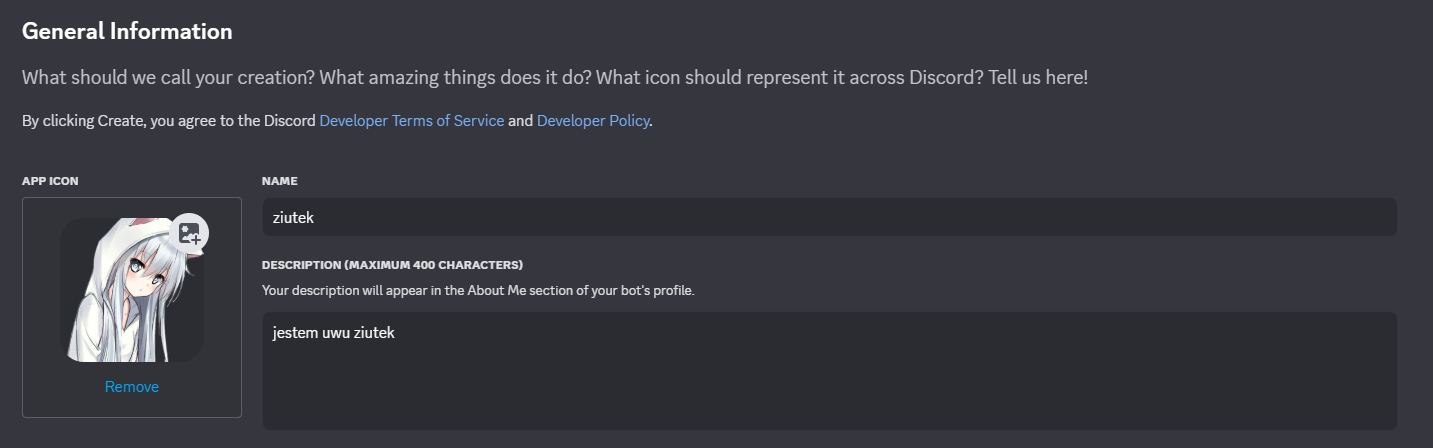Click the APP ICON label
Screen dimensions: 1433x448
(x=50, y=181)
